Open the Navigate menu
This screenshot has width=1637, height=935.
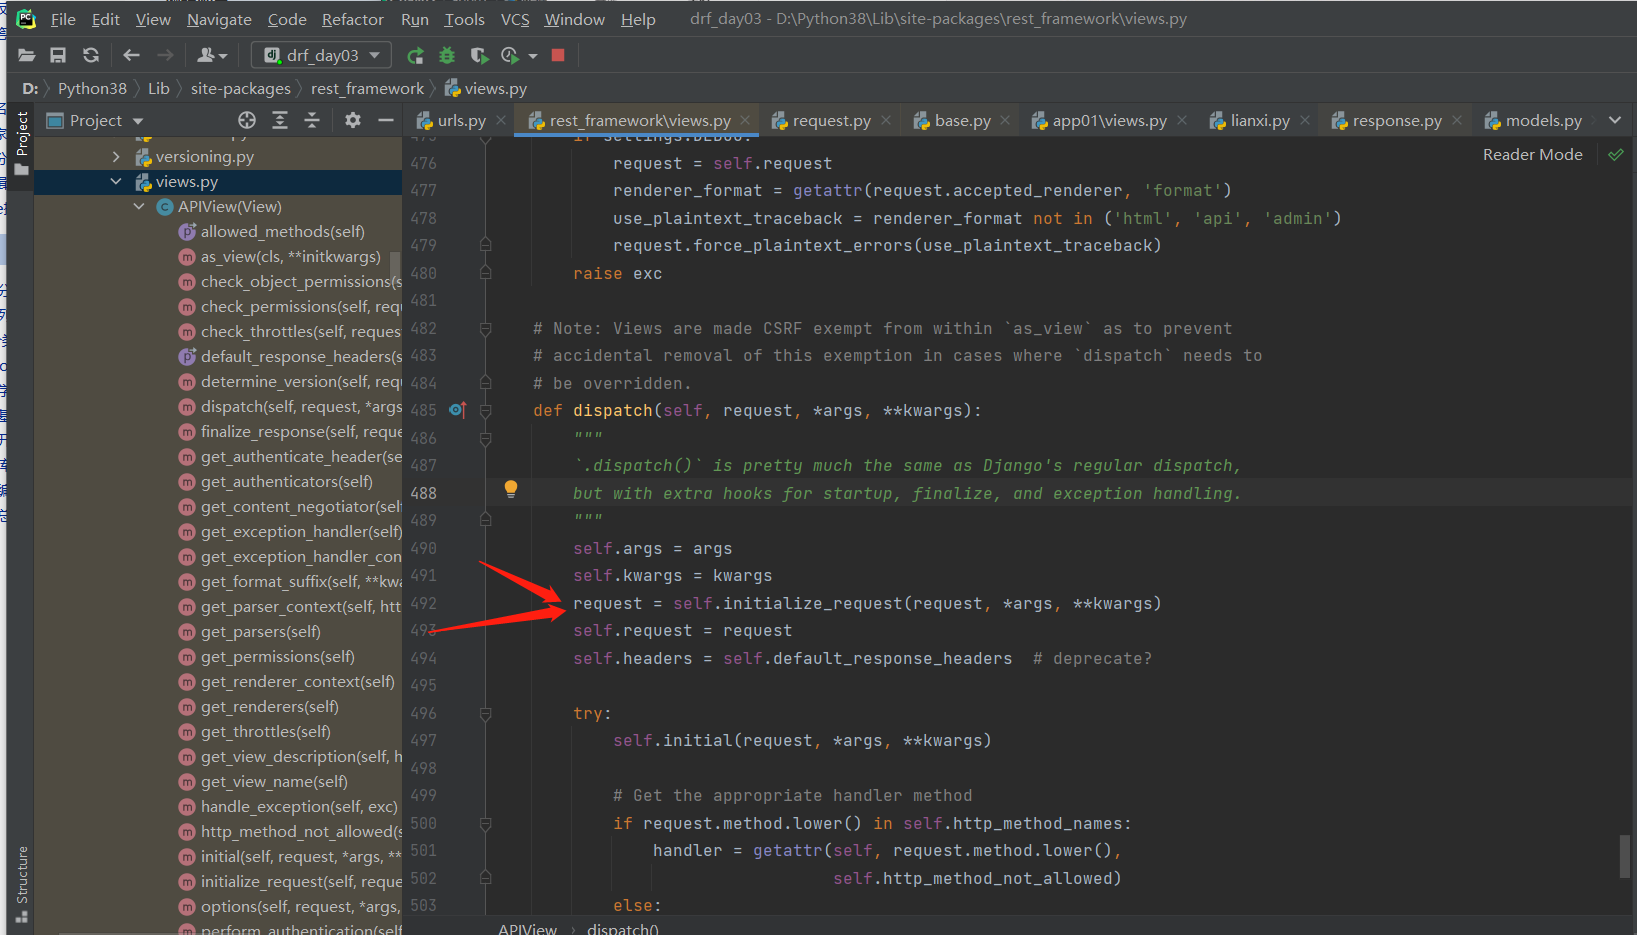click(219, 19)
